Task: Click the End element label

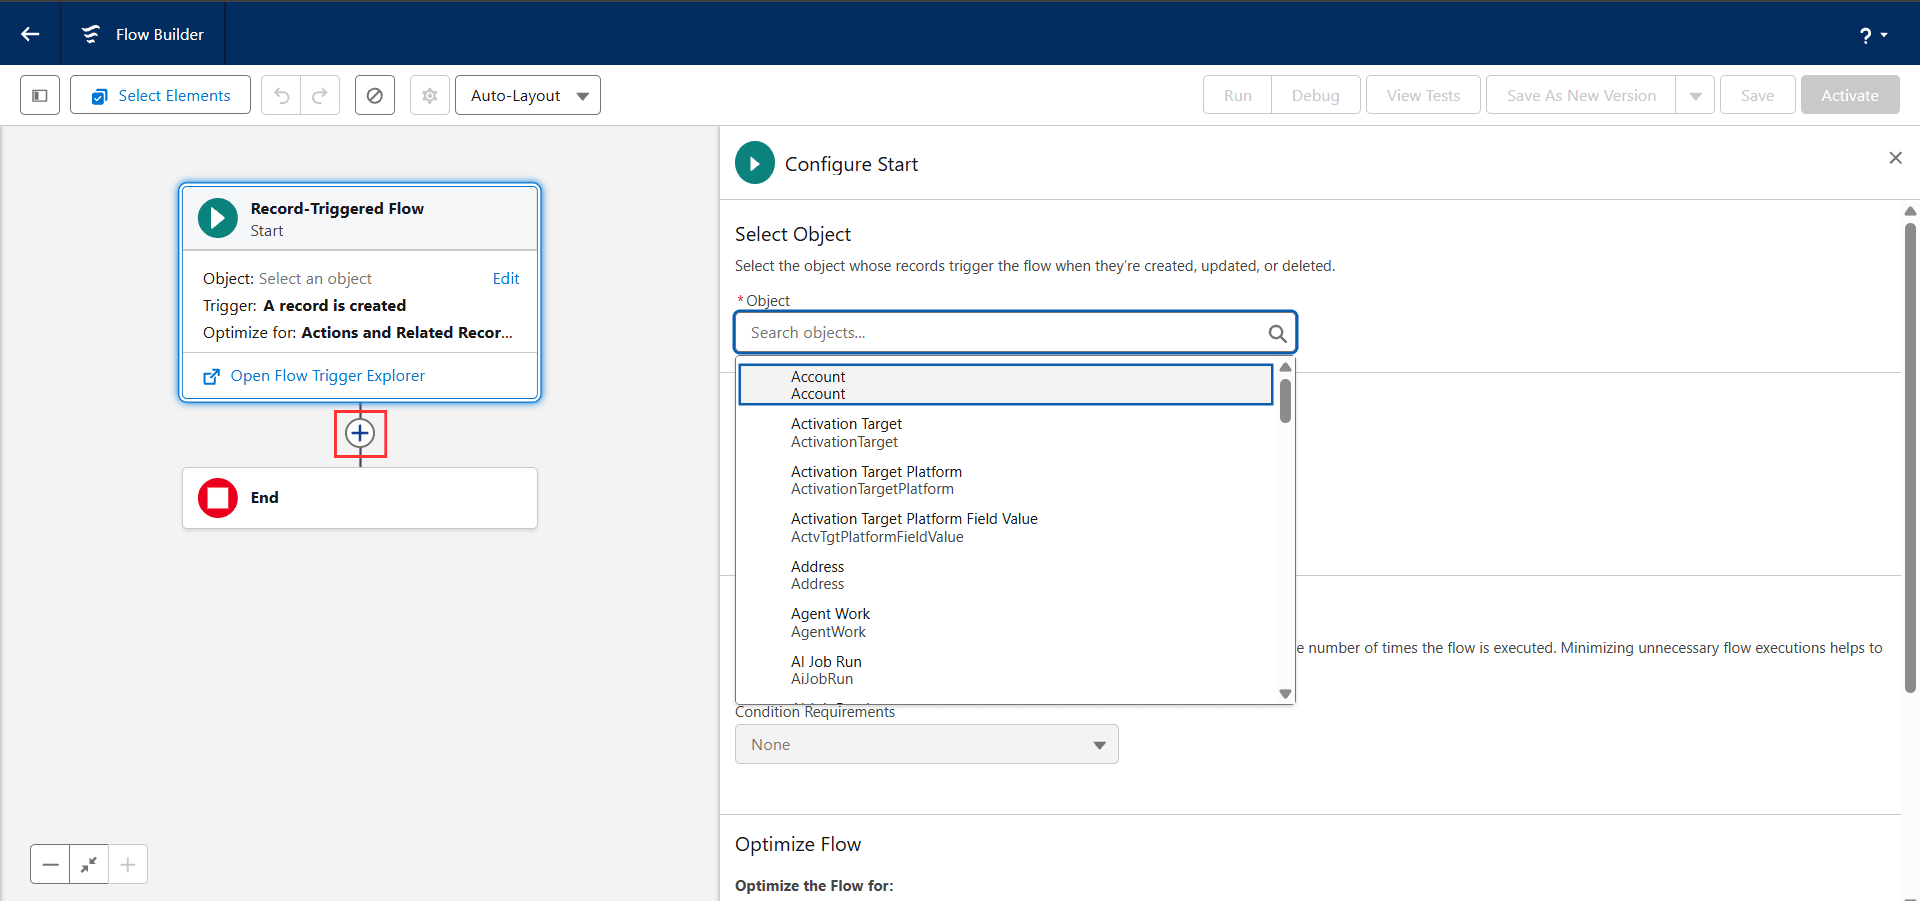Action: (x=265, y=498)
